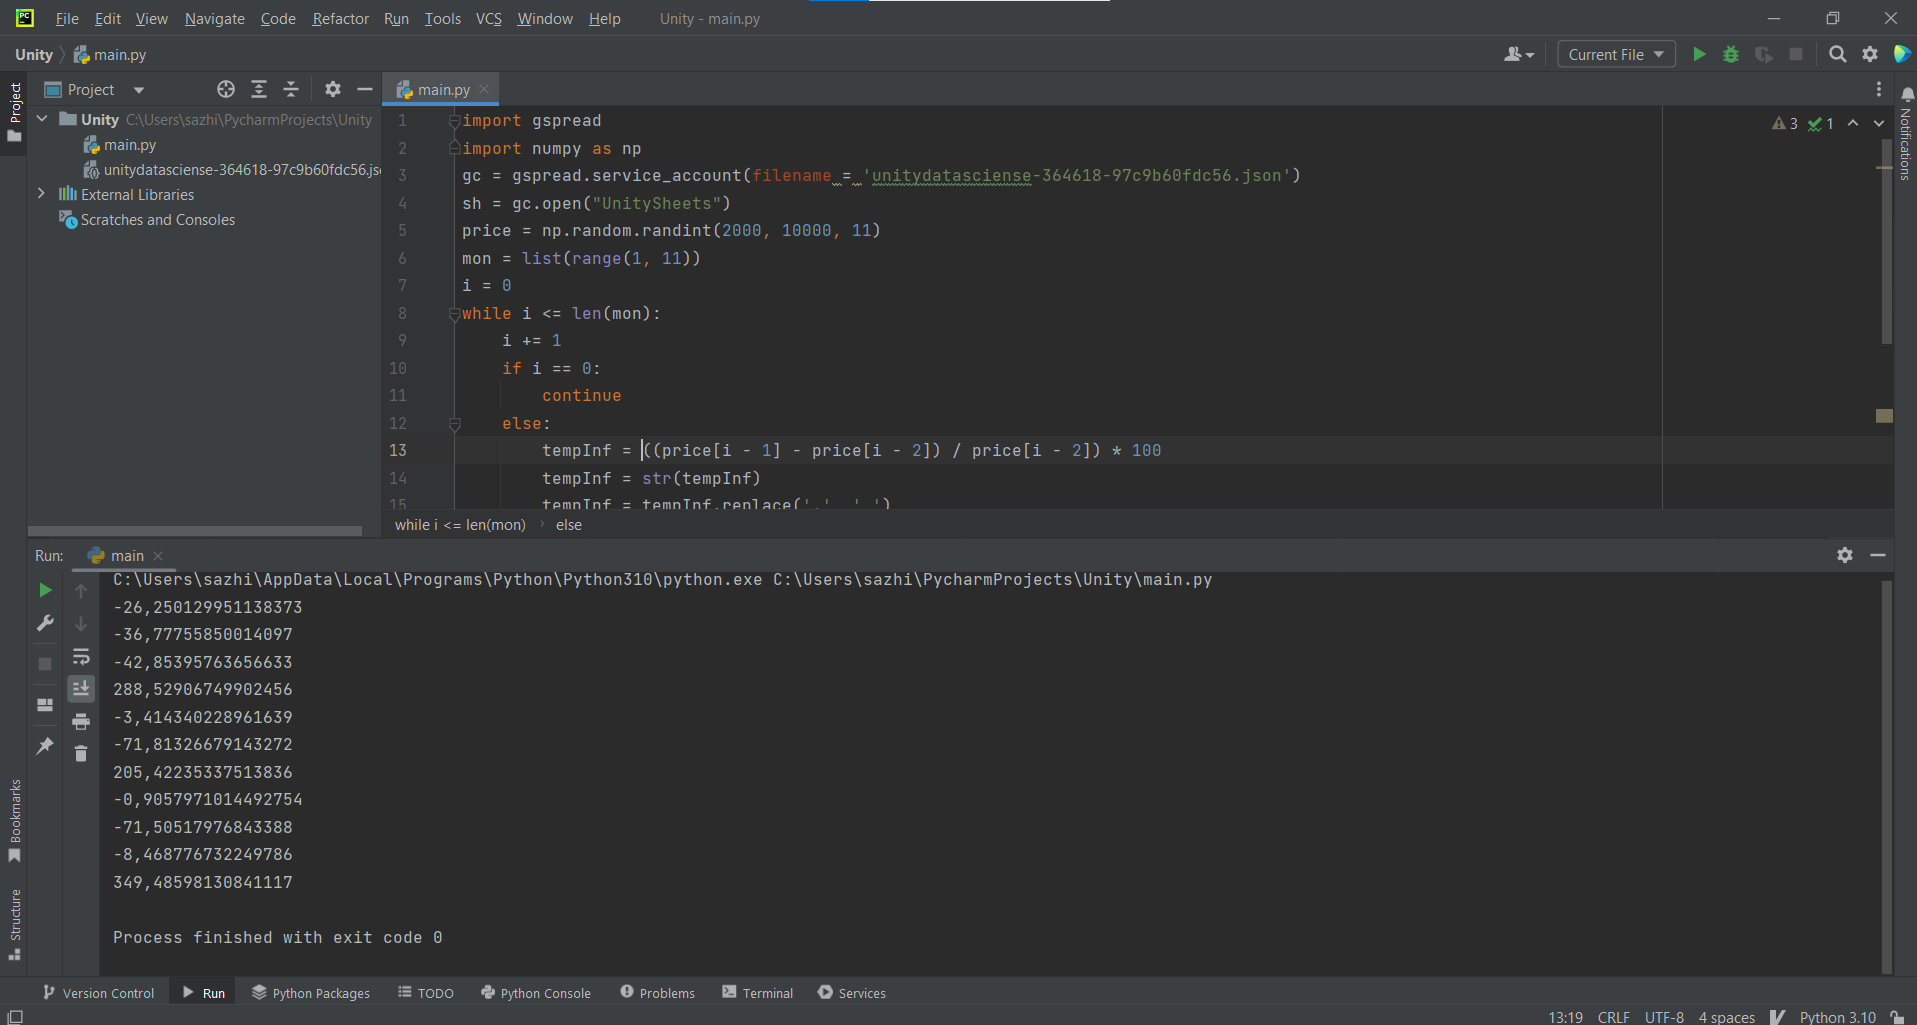Viewport: 1917px width, 1025px height.
Task: Open the File menu
Action: (x=67, y=18)
